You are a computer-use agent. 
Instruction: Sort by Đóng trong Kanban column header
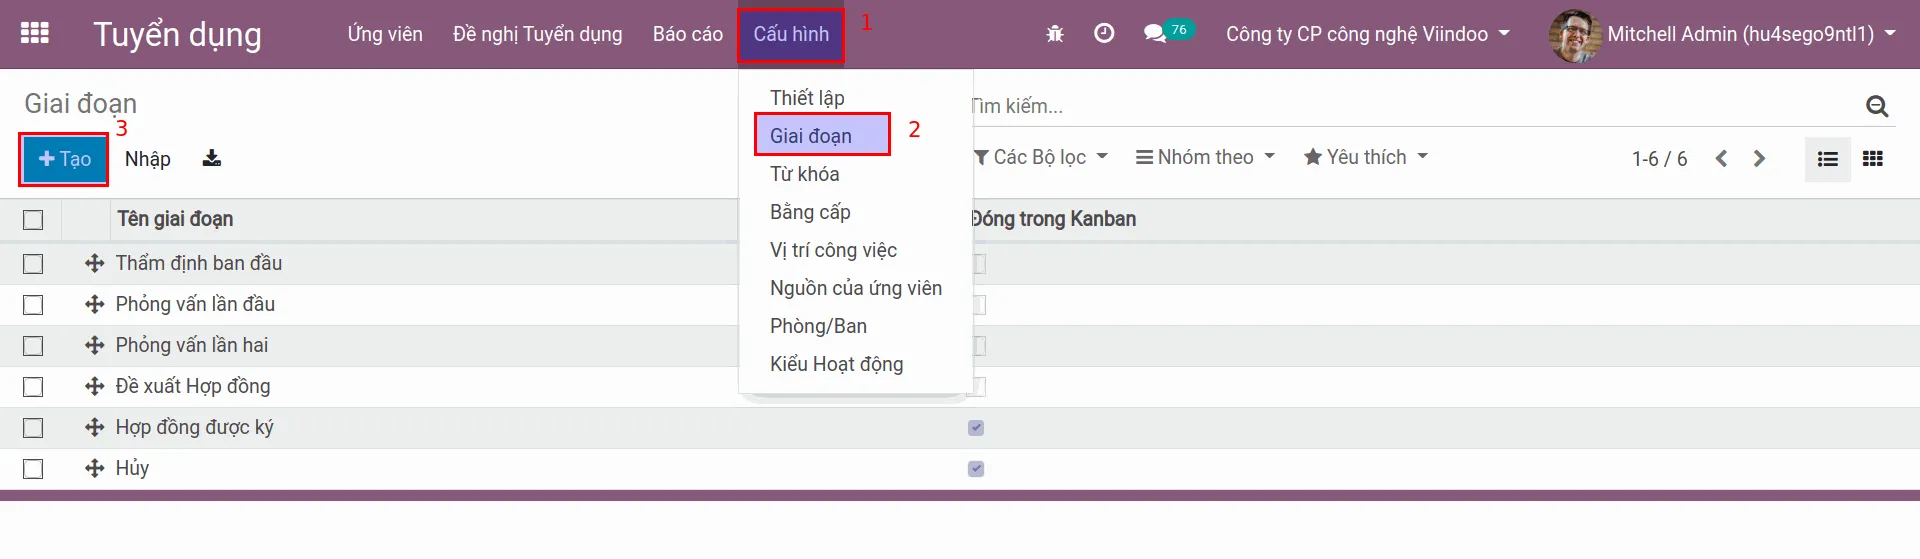tap(1053, 219)
